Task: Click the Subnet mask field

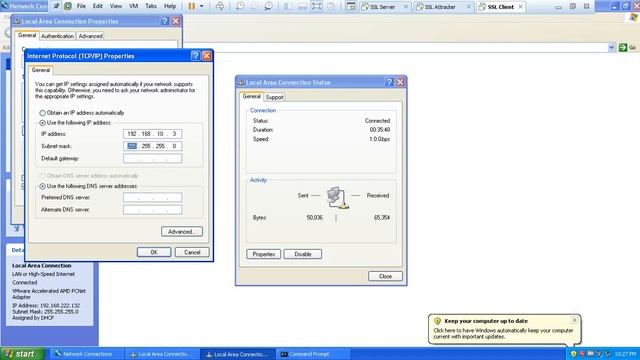Action: 152,146
